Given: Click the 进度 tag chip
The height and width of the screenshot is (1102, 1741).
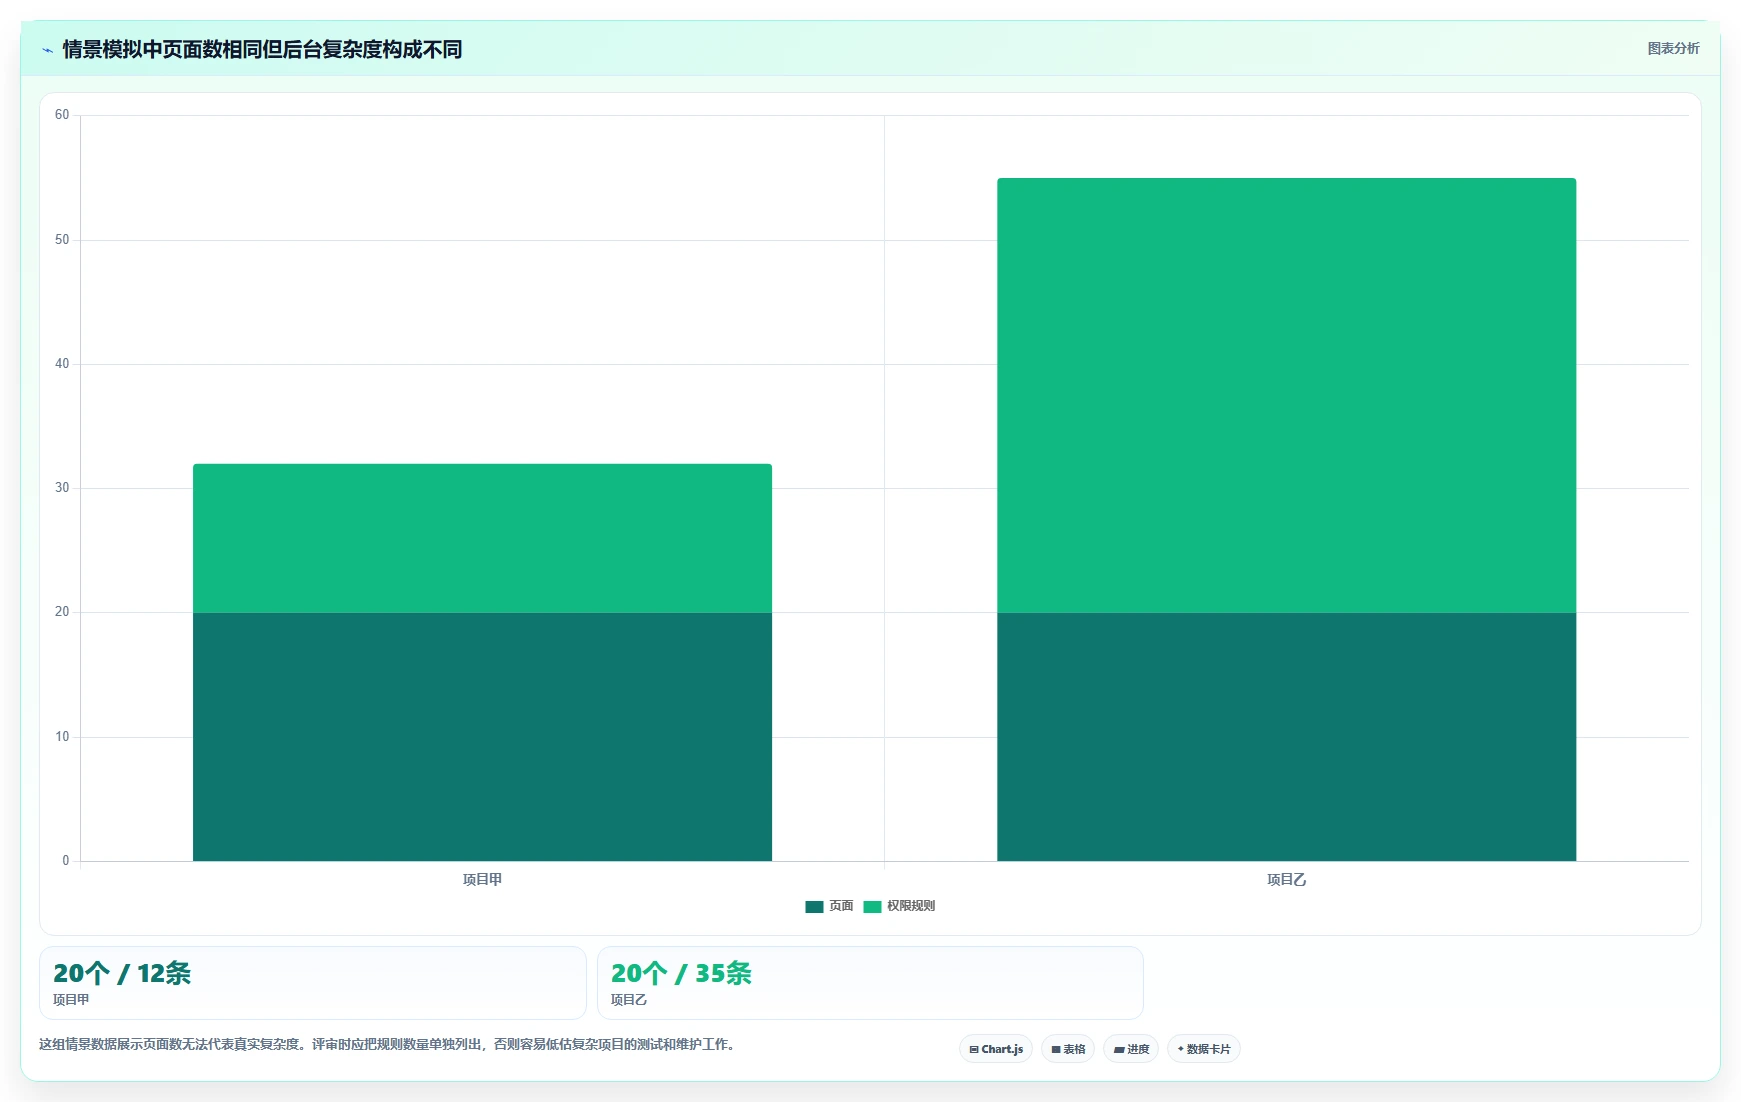Looking at the screenshot, I should click(x=1131, y=1049).
